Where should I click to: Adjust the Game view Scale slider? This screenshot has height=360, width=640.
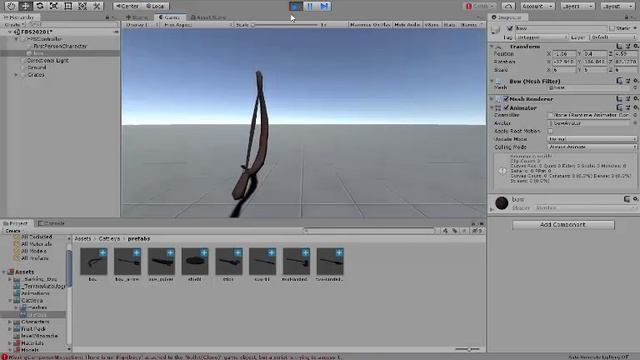tap(284, 25)
